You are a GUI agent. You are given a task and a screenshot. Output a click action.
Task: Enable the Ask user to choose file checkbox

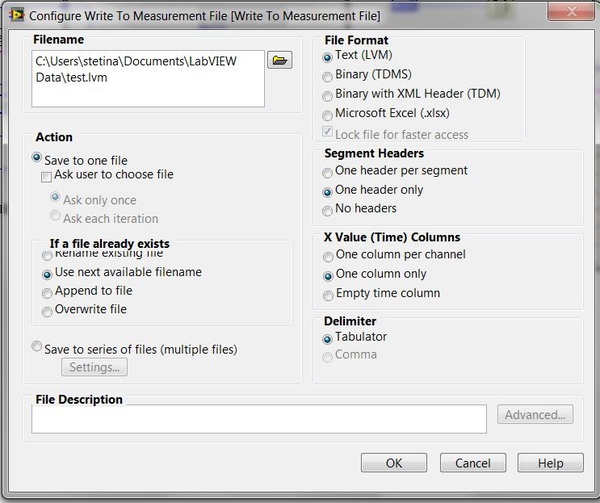46,177
